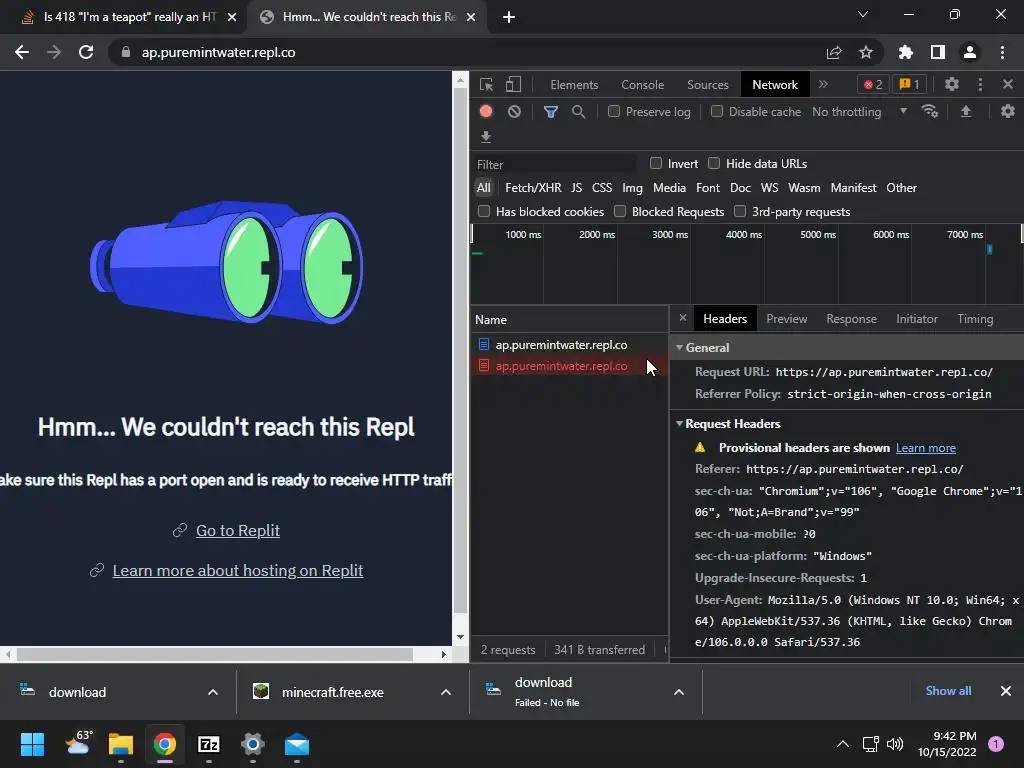Open Chrome three-dot menu

1002,52
